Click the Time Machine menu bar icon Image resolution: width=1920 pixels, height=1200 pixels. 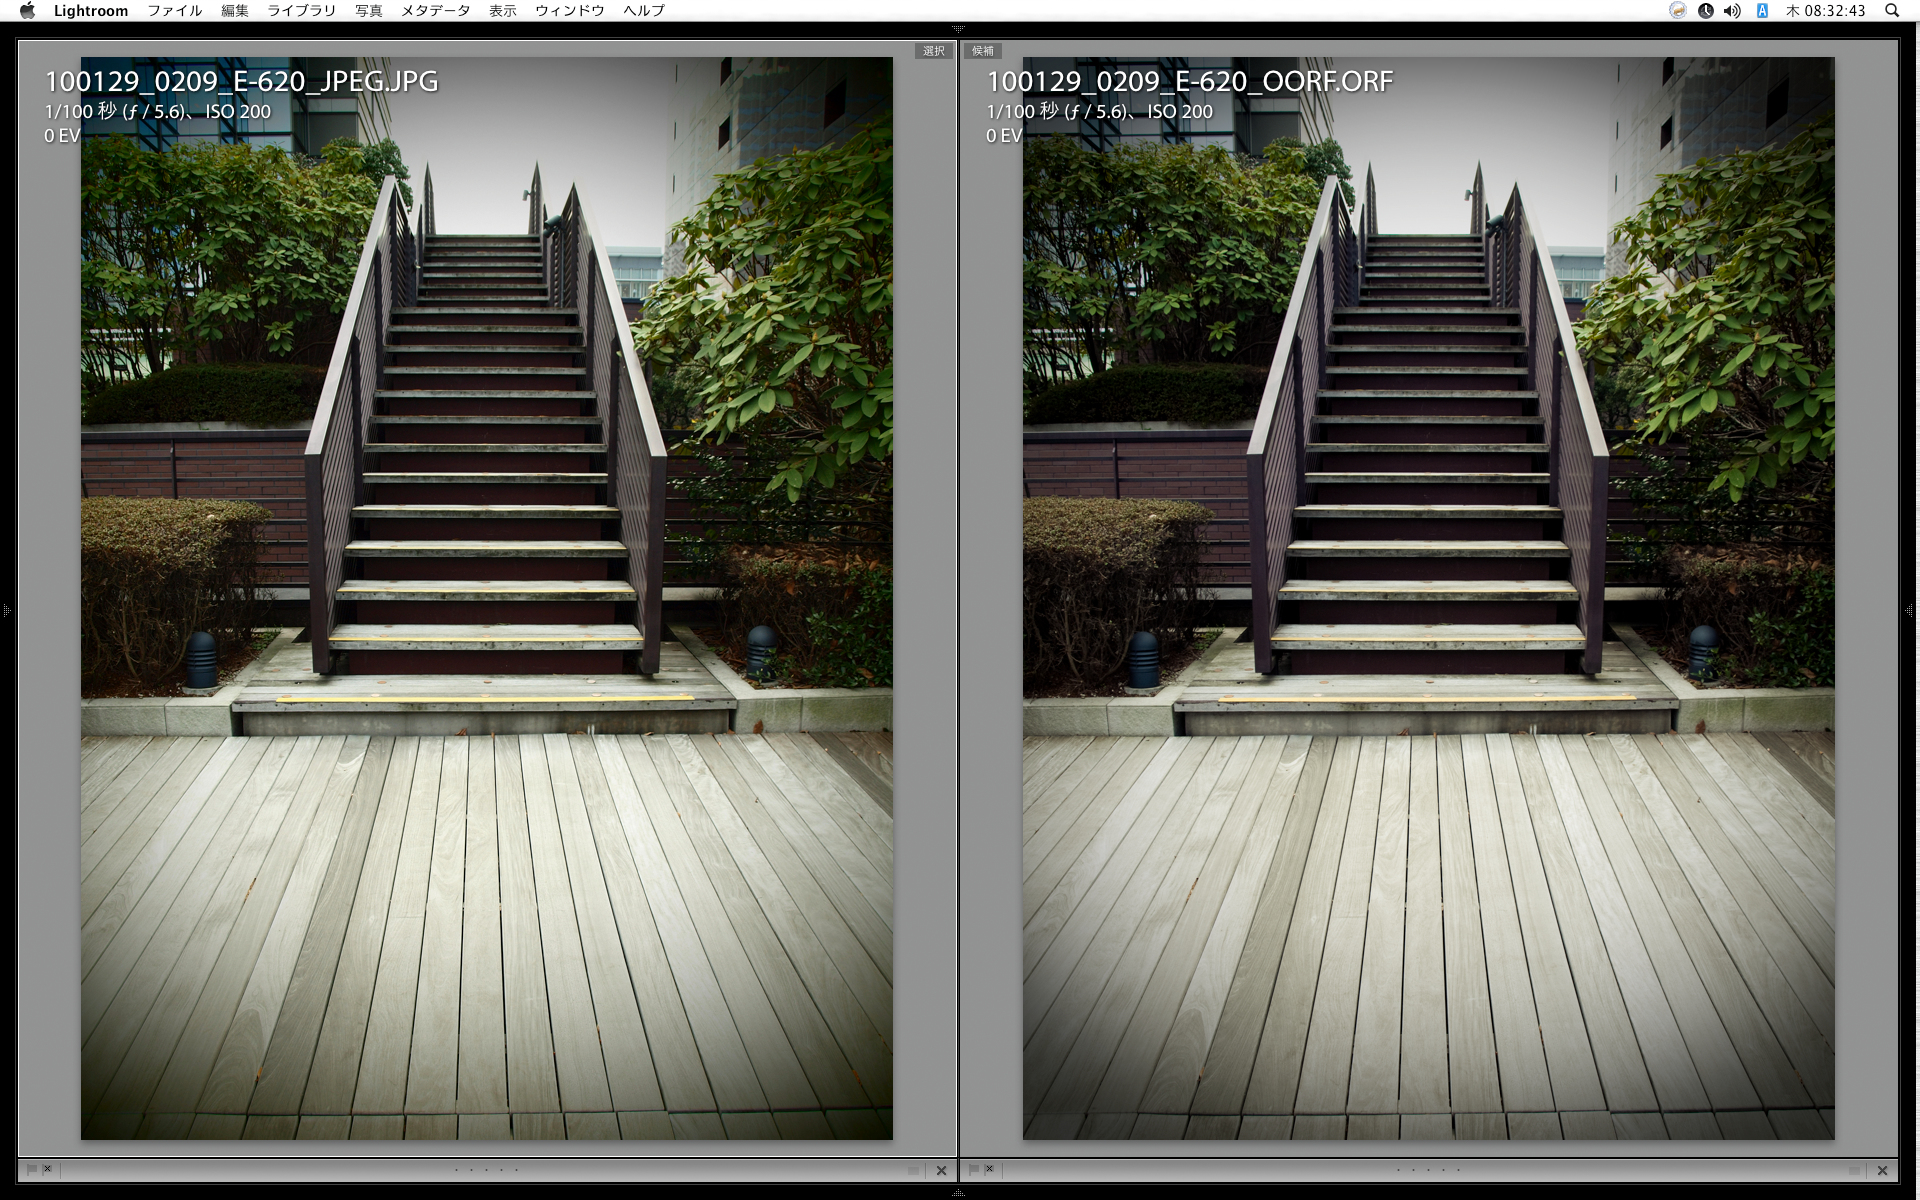click(1705, 10)
